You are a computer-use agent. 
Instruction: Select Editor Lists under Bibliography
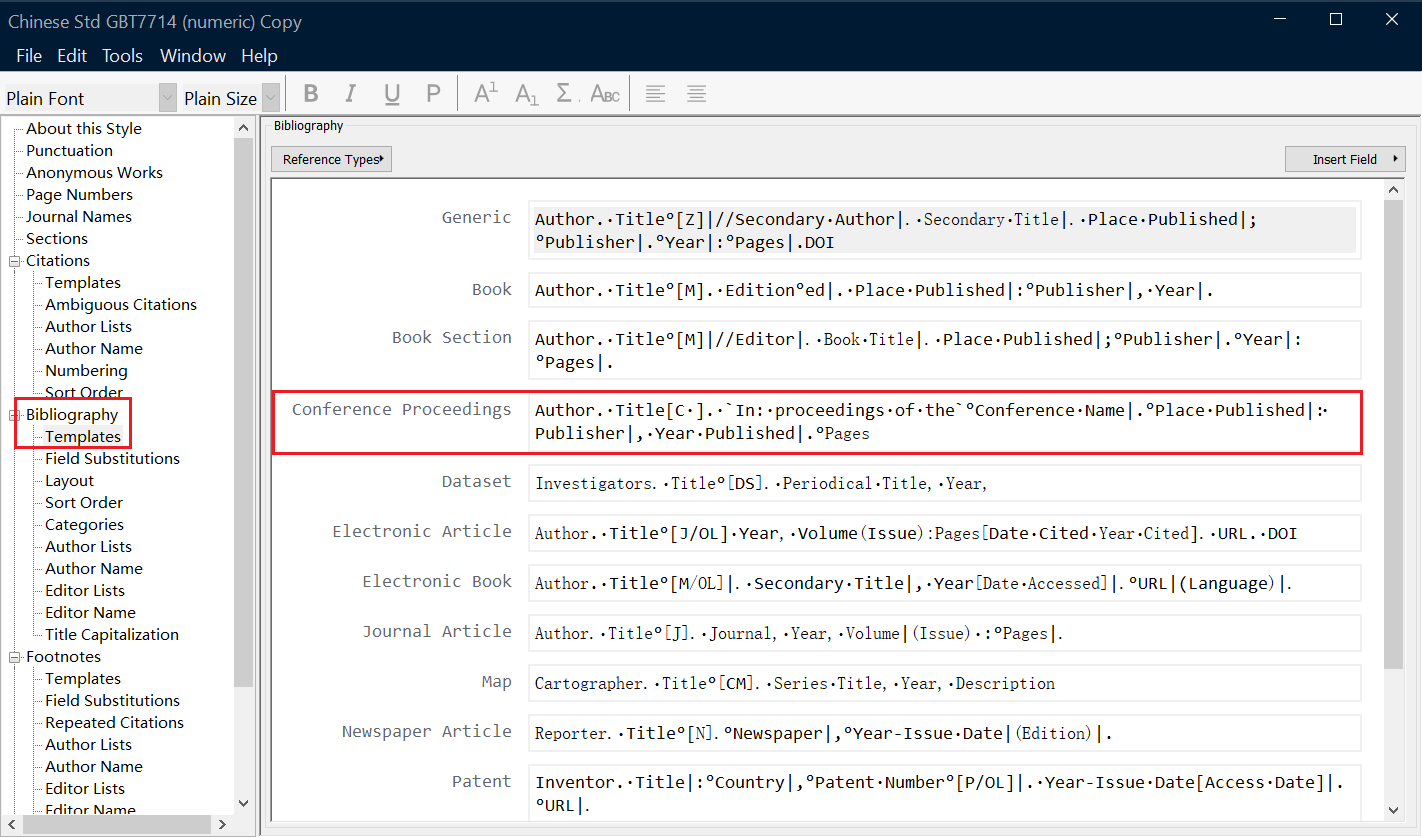(85, 591)
